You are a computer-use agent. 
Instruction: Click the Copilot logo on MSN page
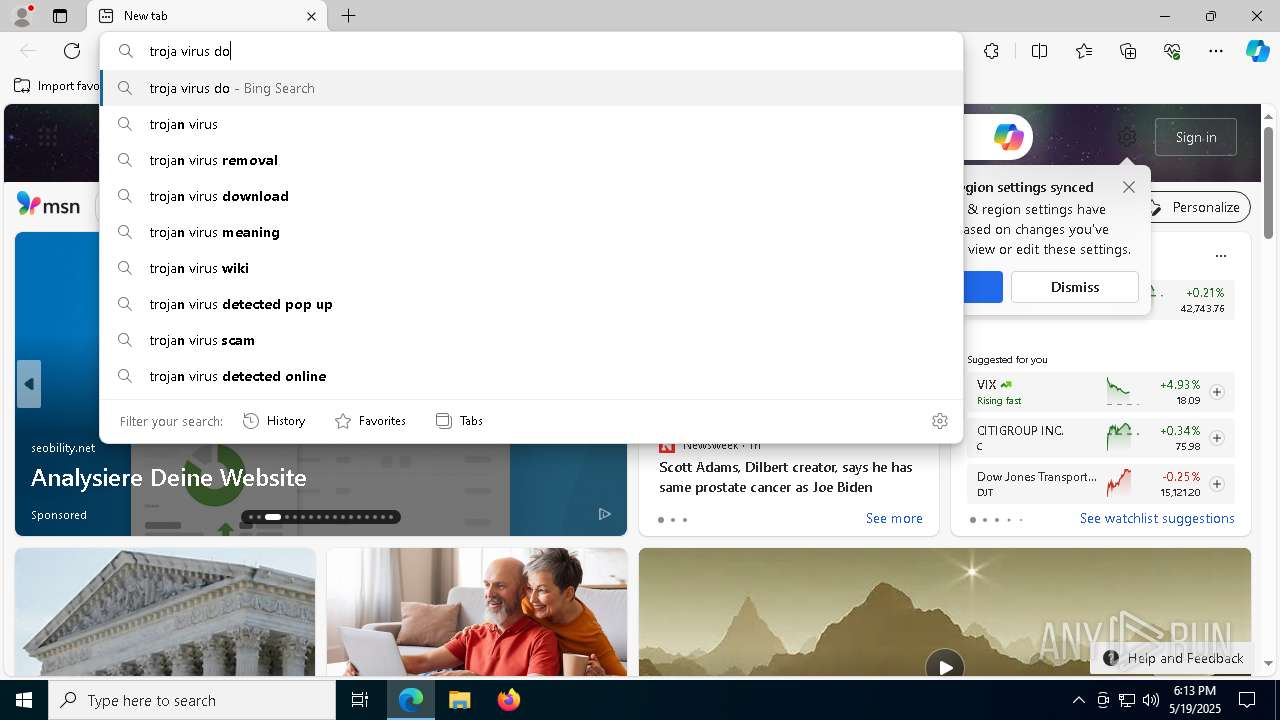point(1008,137)
